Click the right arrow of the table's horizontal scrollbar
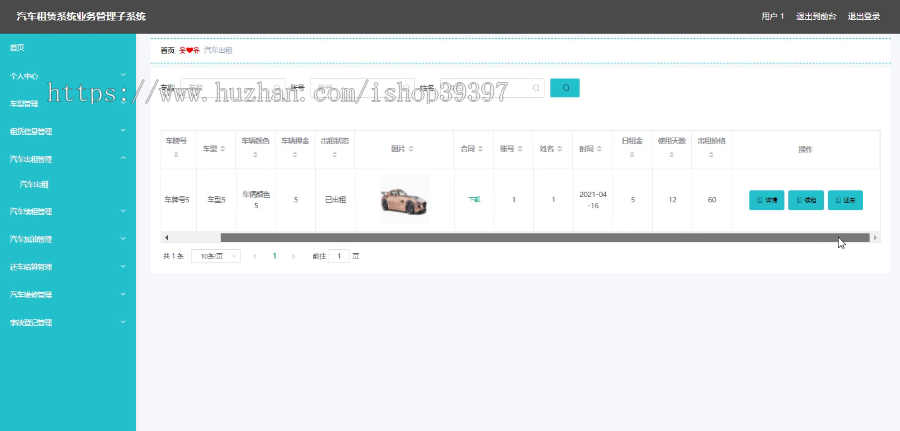 pos(875,237)
